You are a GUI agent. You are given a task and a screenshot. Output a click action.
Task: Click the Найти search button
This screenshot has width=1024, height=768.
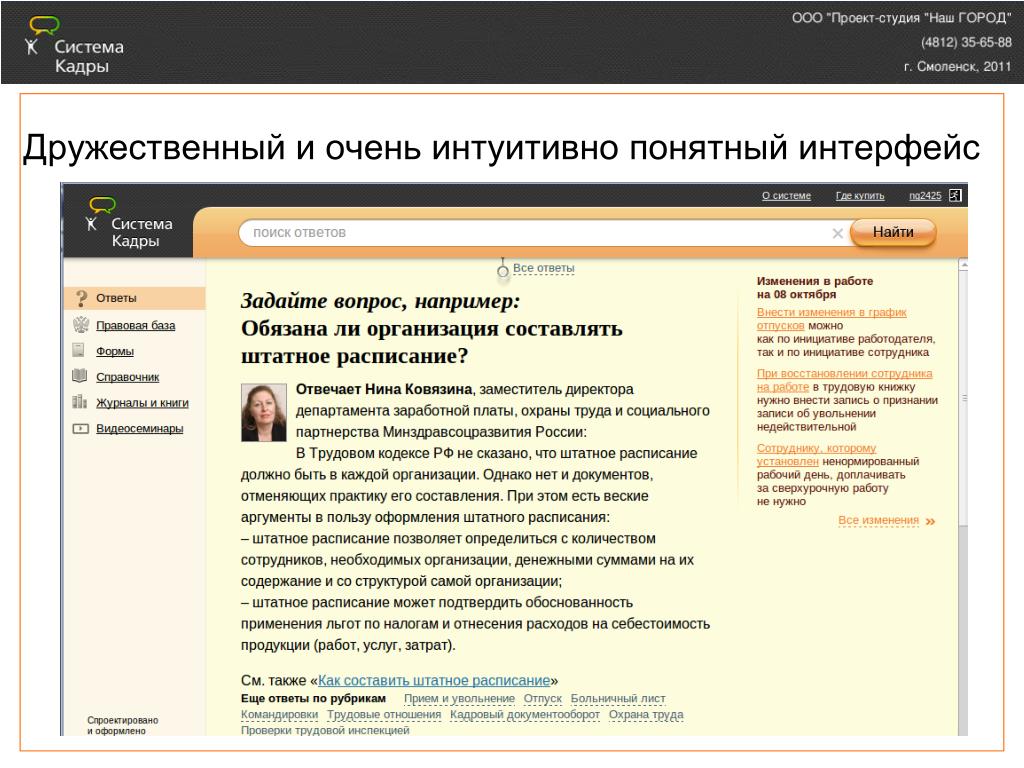pos(893,232)
